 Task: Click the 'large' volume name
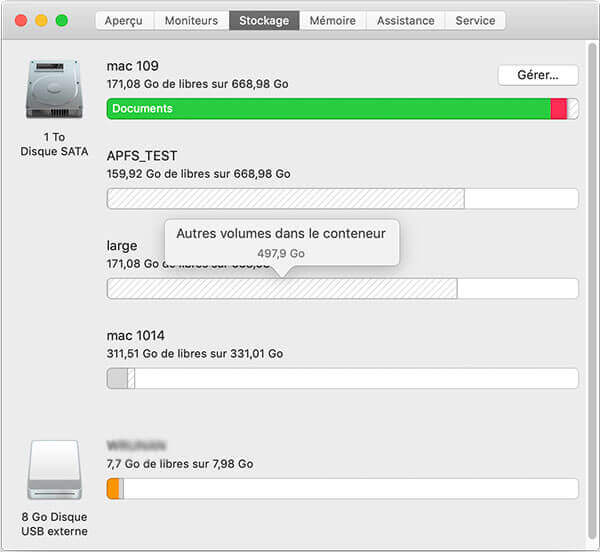pos(122,246)
